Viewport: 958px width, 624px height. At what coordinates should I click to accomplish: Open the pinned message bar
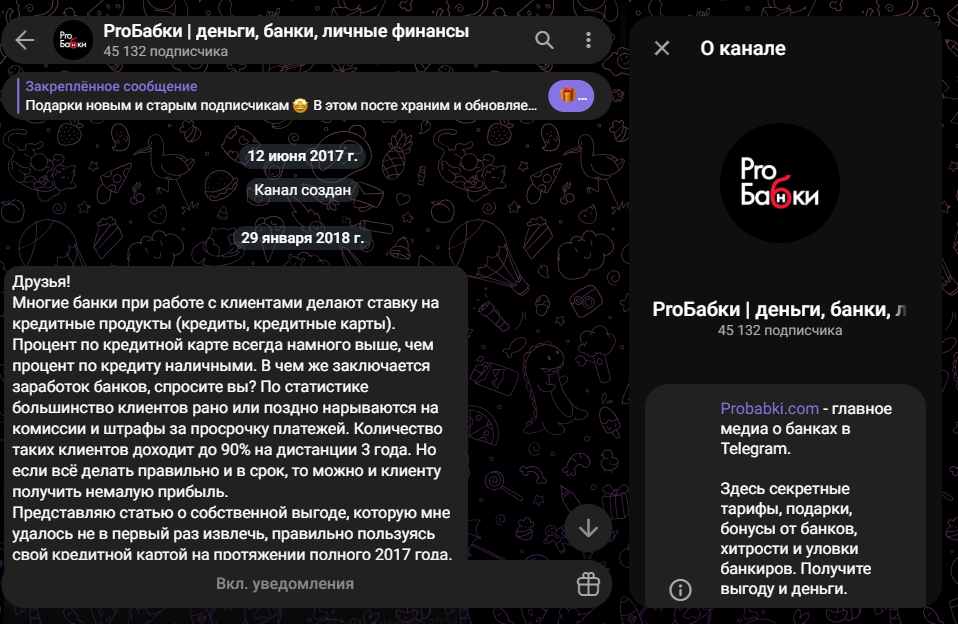tap(306, 96)
